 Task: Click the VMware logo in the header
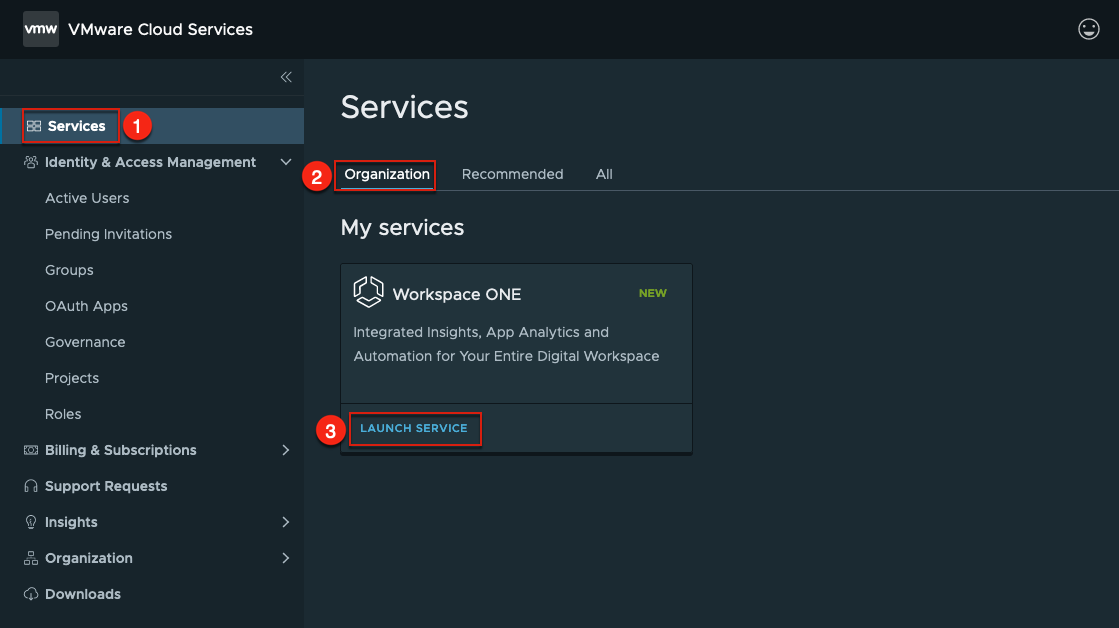[41, 29]
